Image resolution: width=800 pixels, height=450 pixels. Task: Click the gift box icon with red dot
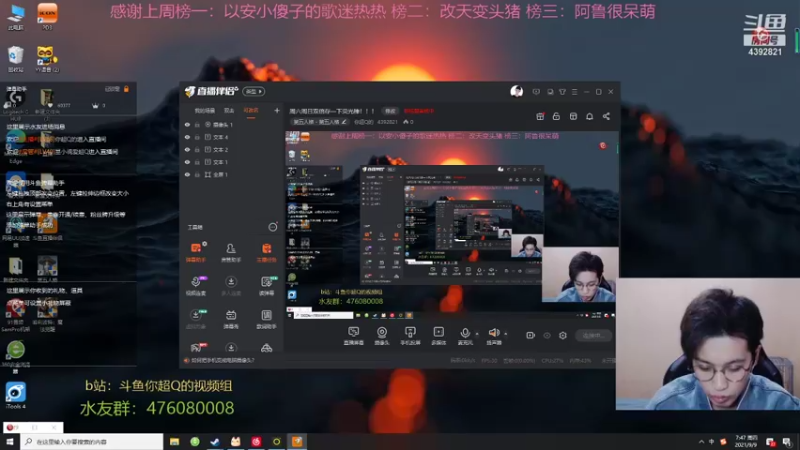(x=540, y=116)
